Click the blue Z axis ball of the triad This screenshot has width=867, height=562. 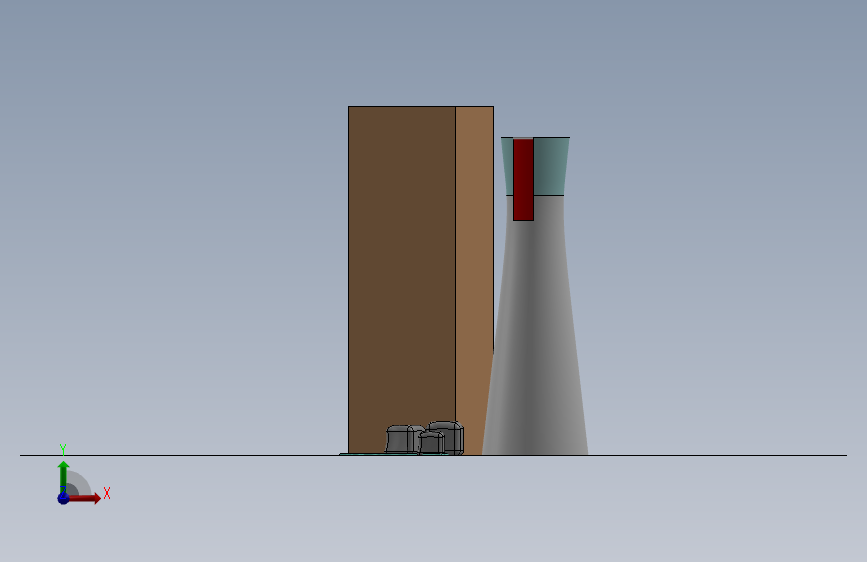tap(64, 498)
